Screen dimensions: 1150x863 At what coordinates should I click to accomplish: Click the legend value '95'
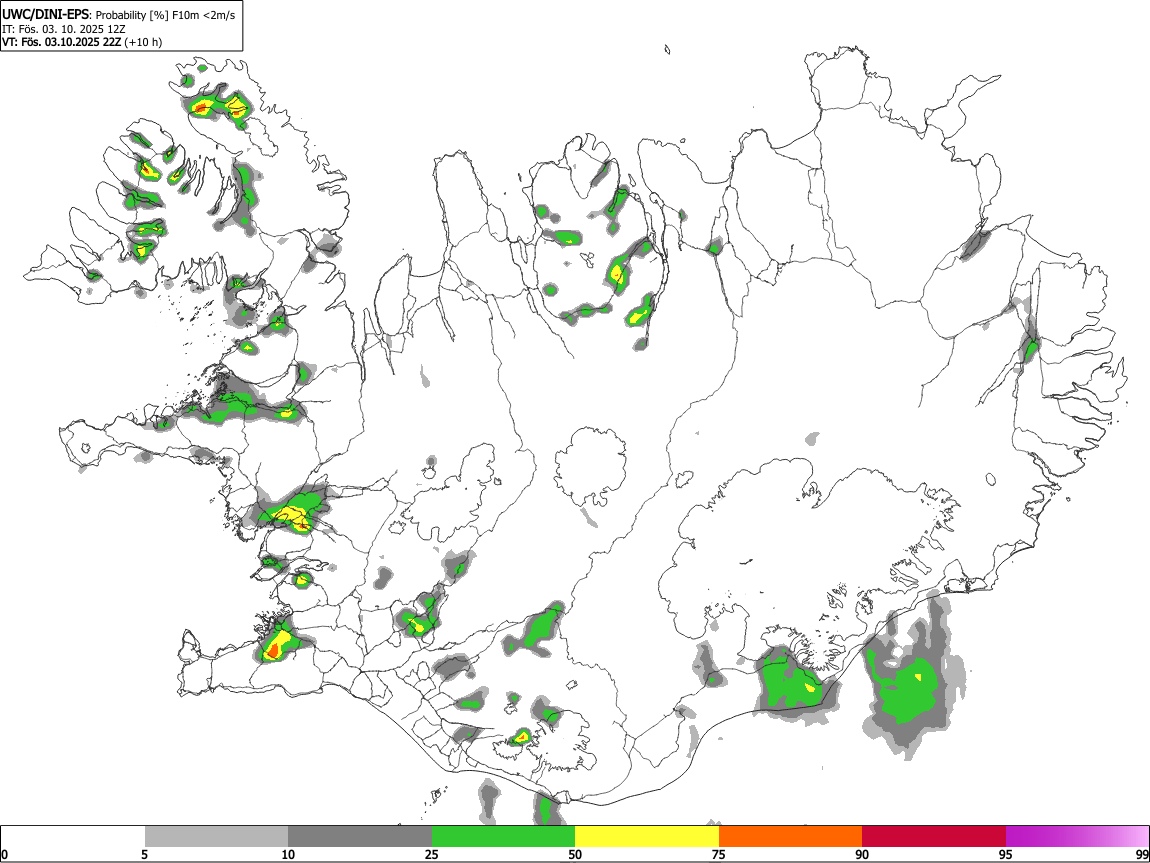(x=1006, y=854)
